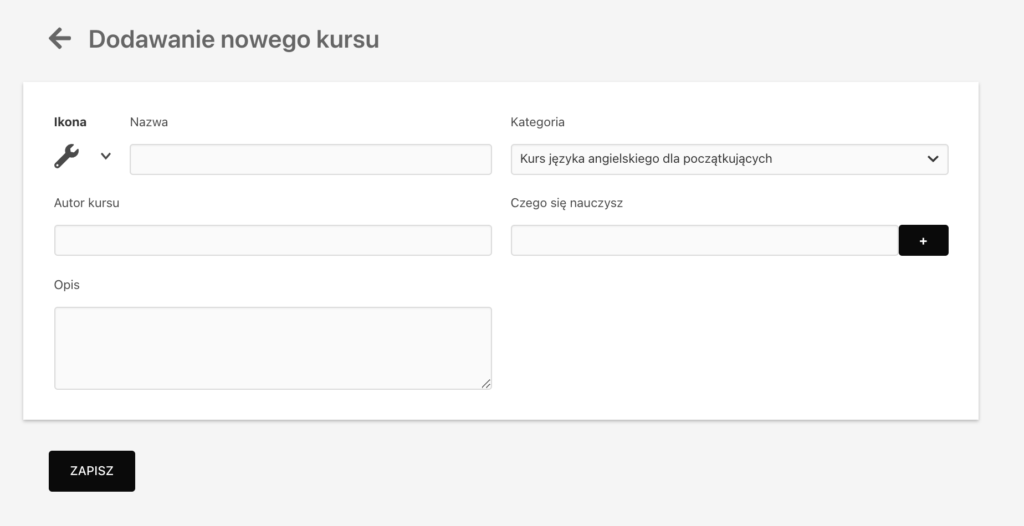Viewport: 1024px width, 526px height.
Task: Click the Nazwa field label
Action: (x=149, y=122)
